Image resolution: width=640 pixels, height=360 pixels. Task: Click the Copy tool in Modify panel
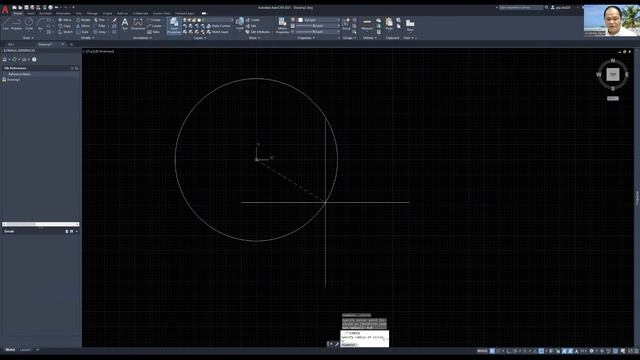pyautogui.click(x=64, y=26)
